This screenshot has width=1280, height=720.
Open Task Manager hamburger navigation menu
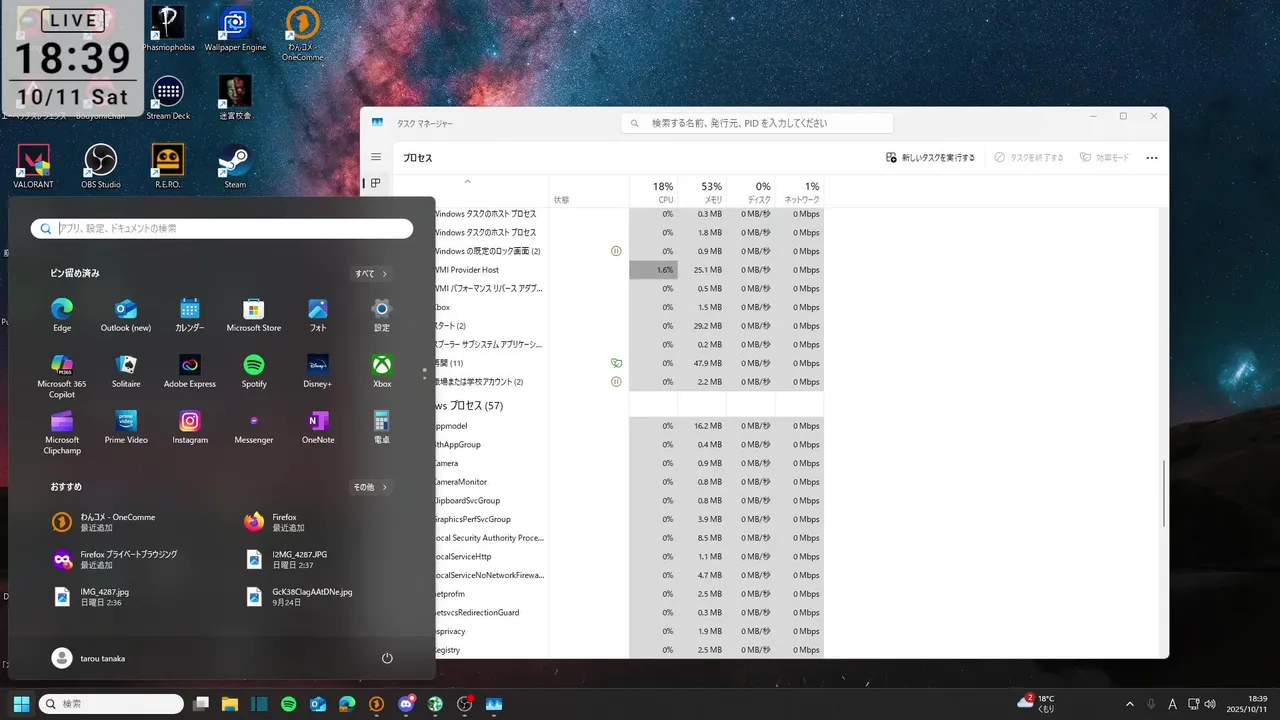tap(376, 157)
